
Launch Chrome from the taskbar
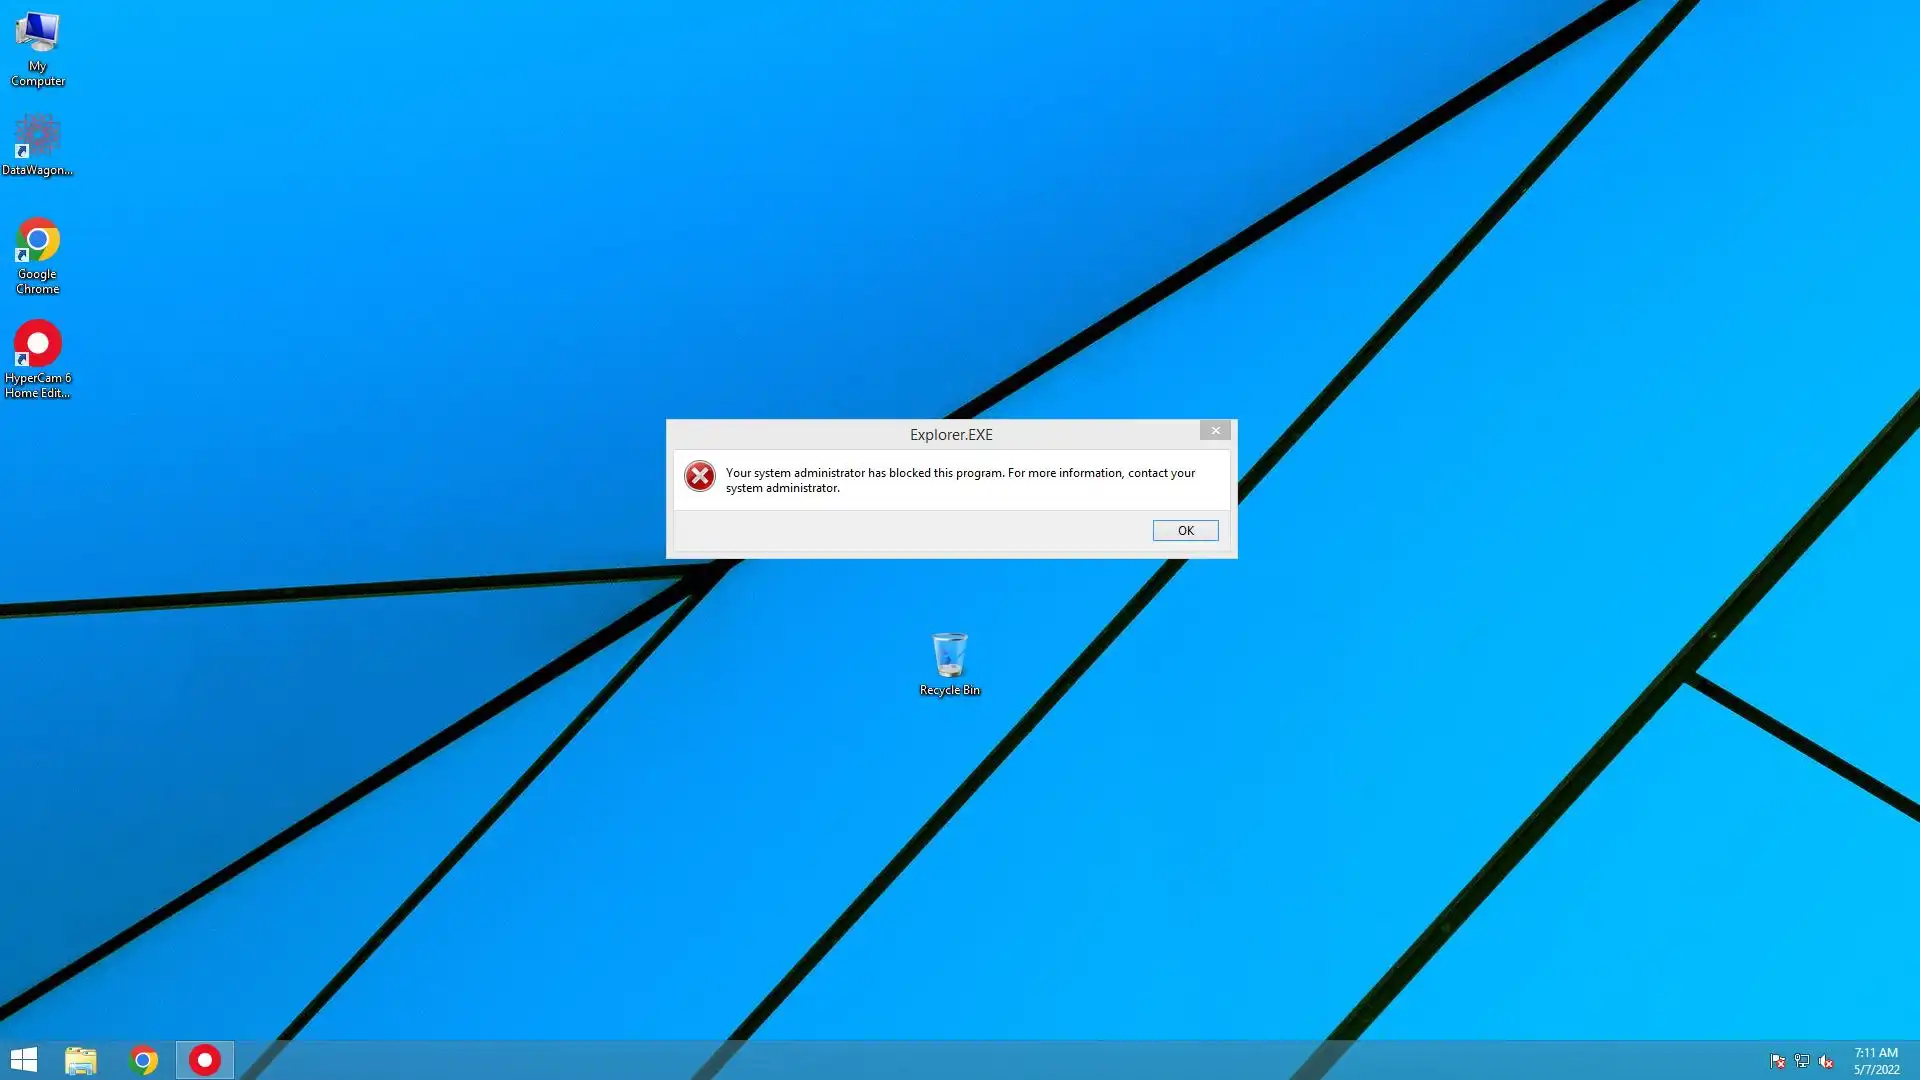143,1060
